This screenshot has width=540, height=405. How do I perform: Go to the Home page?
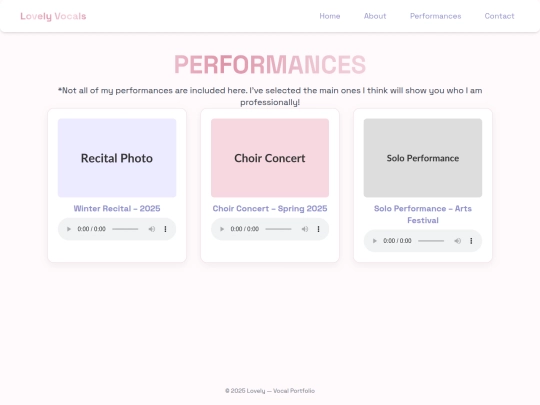coord(330,16)
